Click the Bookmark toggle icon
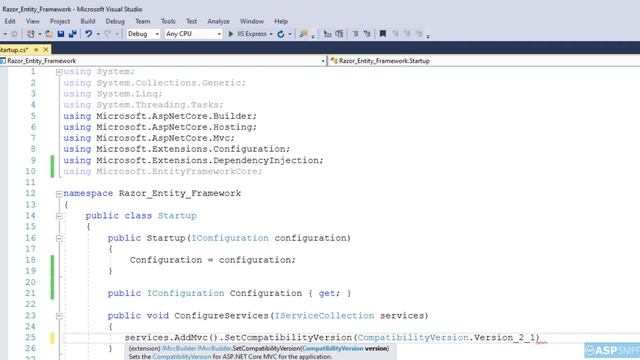This screenshot has height=360, width=640. coord(382,34)
